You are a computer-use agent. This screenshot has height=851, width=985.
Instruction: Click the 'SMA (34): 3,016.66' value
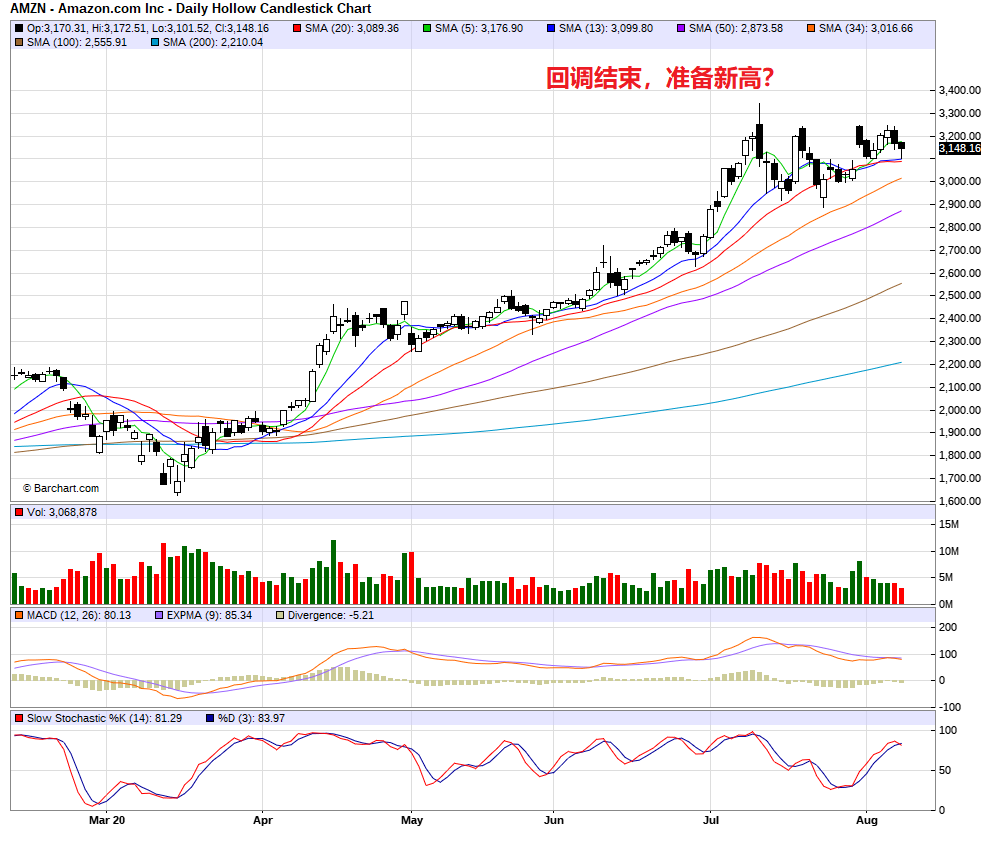(866, 28)
